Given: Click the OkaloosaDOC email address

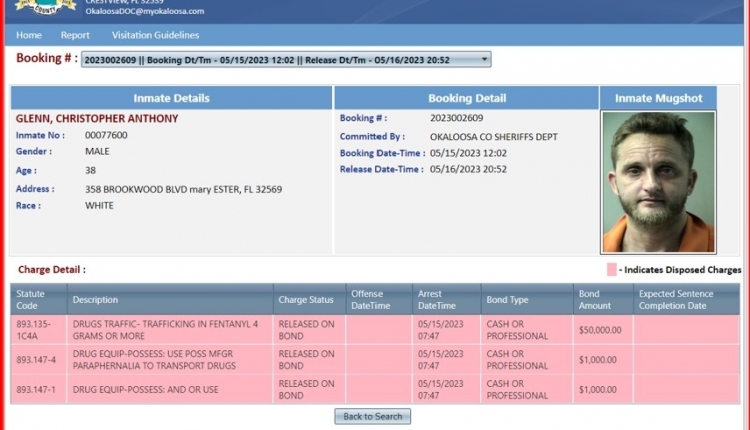Looking at the screenshot, I should 144,11.
